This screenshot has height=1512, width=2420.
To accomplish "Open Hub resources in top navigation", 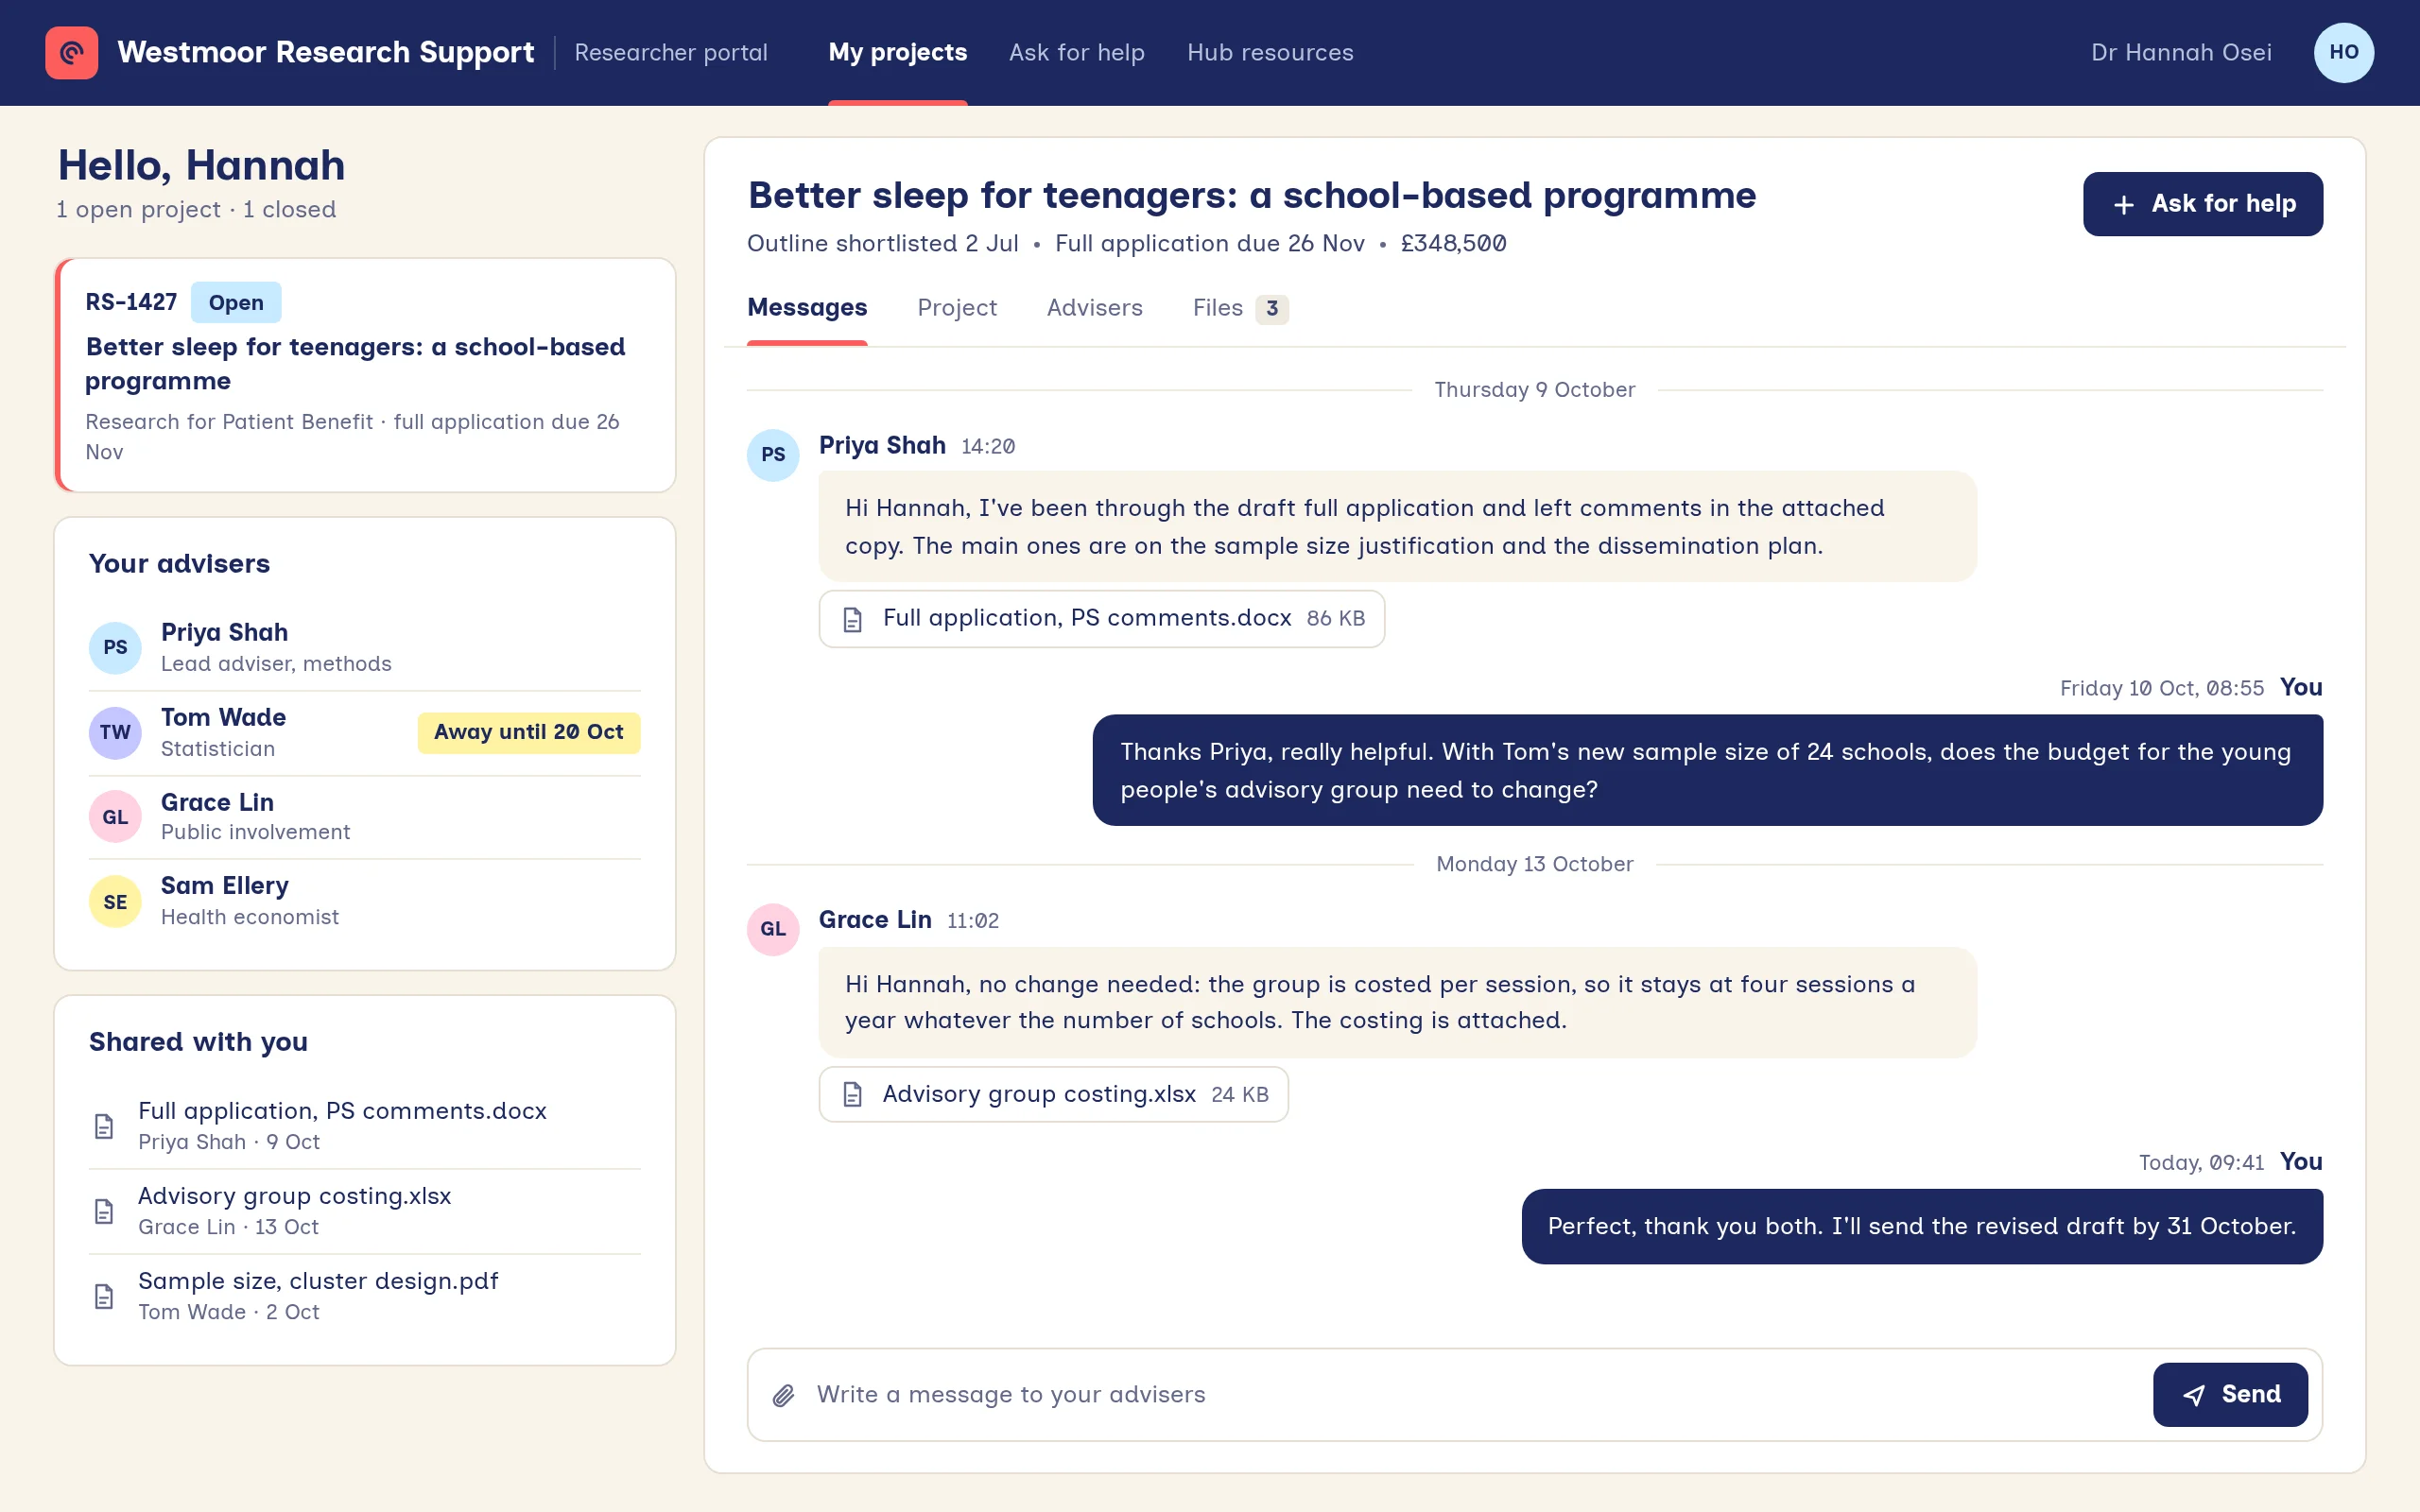I will (x=1270, y=52).
